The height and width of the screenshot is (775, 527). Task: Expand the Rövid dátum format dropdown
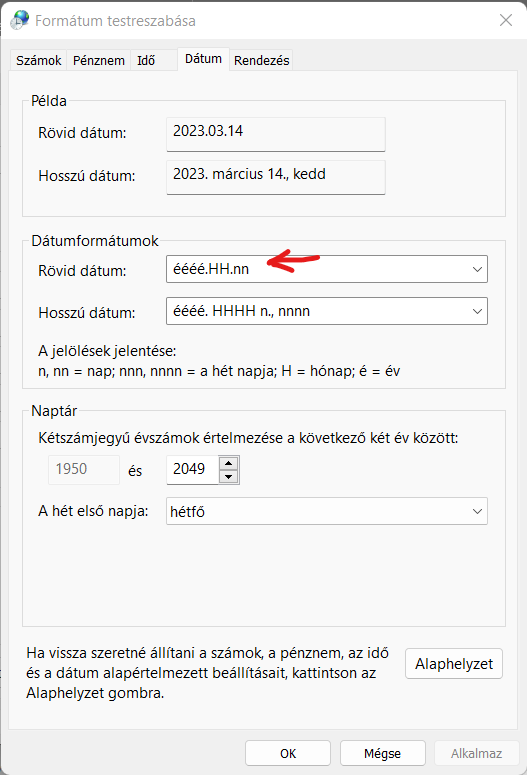pyautogui.click(x=477, y=269)
